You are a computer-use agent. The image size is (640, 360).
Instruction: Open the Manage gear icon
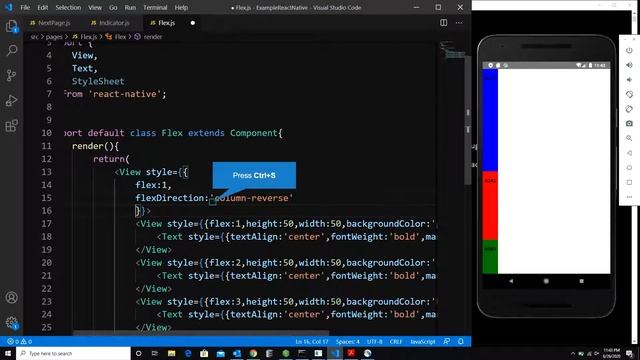[x=11, y=323]
